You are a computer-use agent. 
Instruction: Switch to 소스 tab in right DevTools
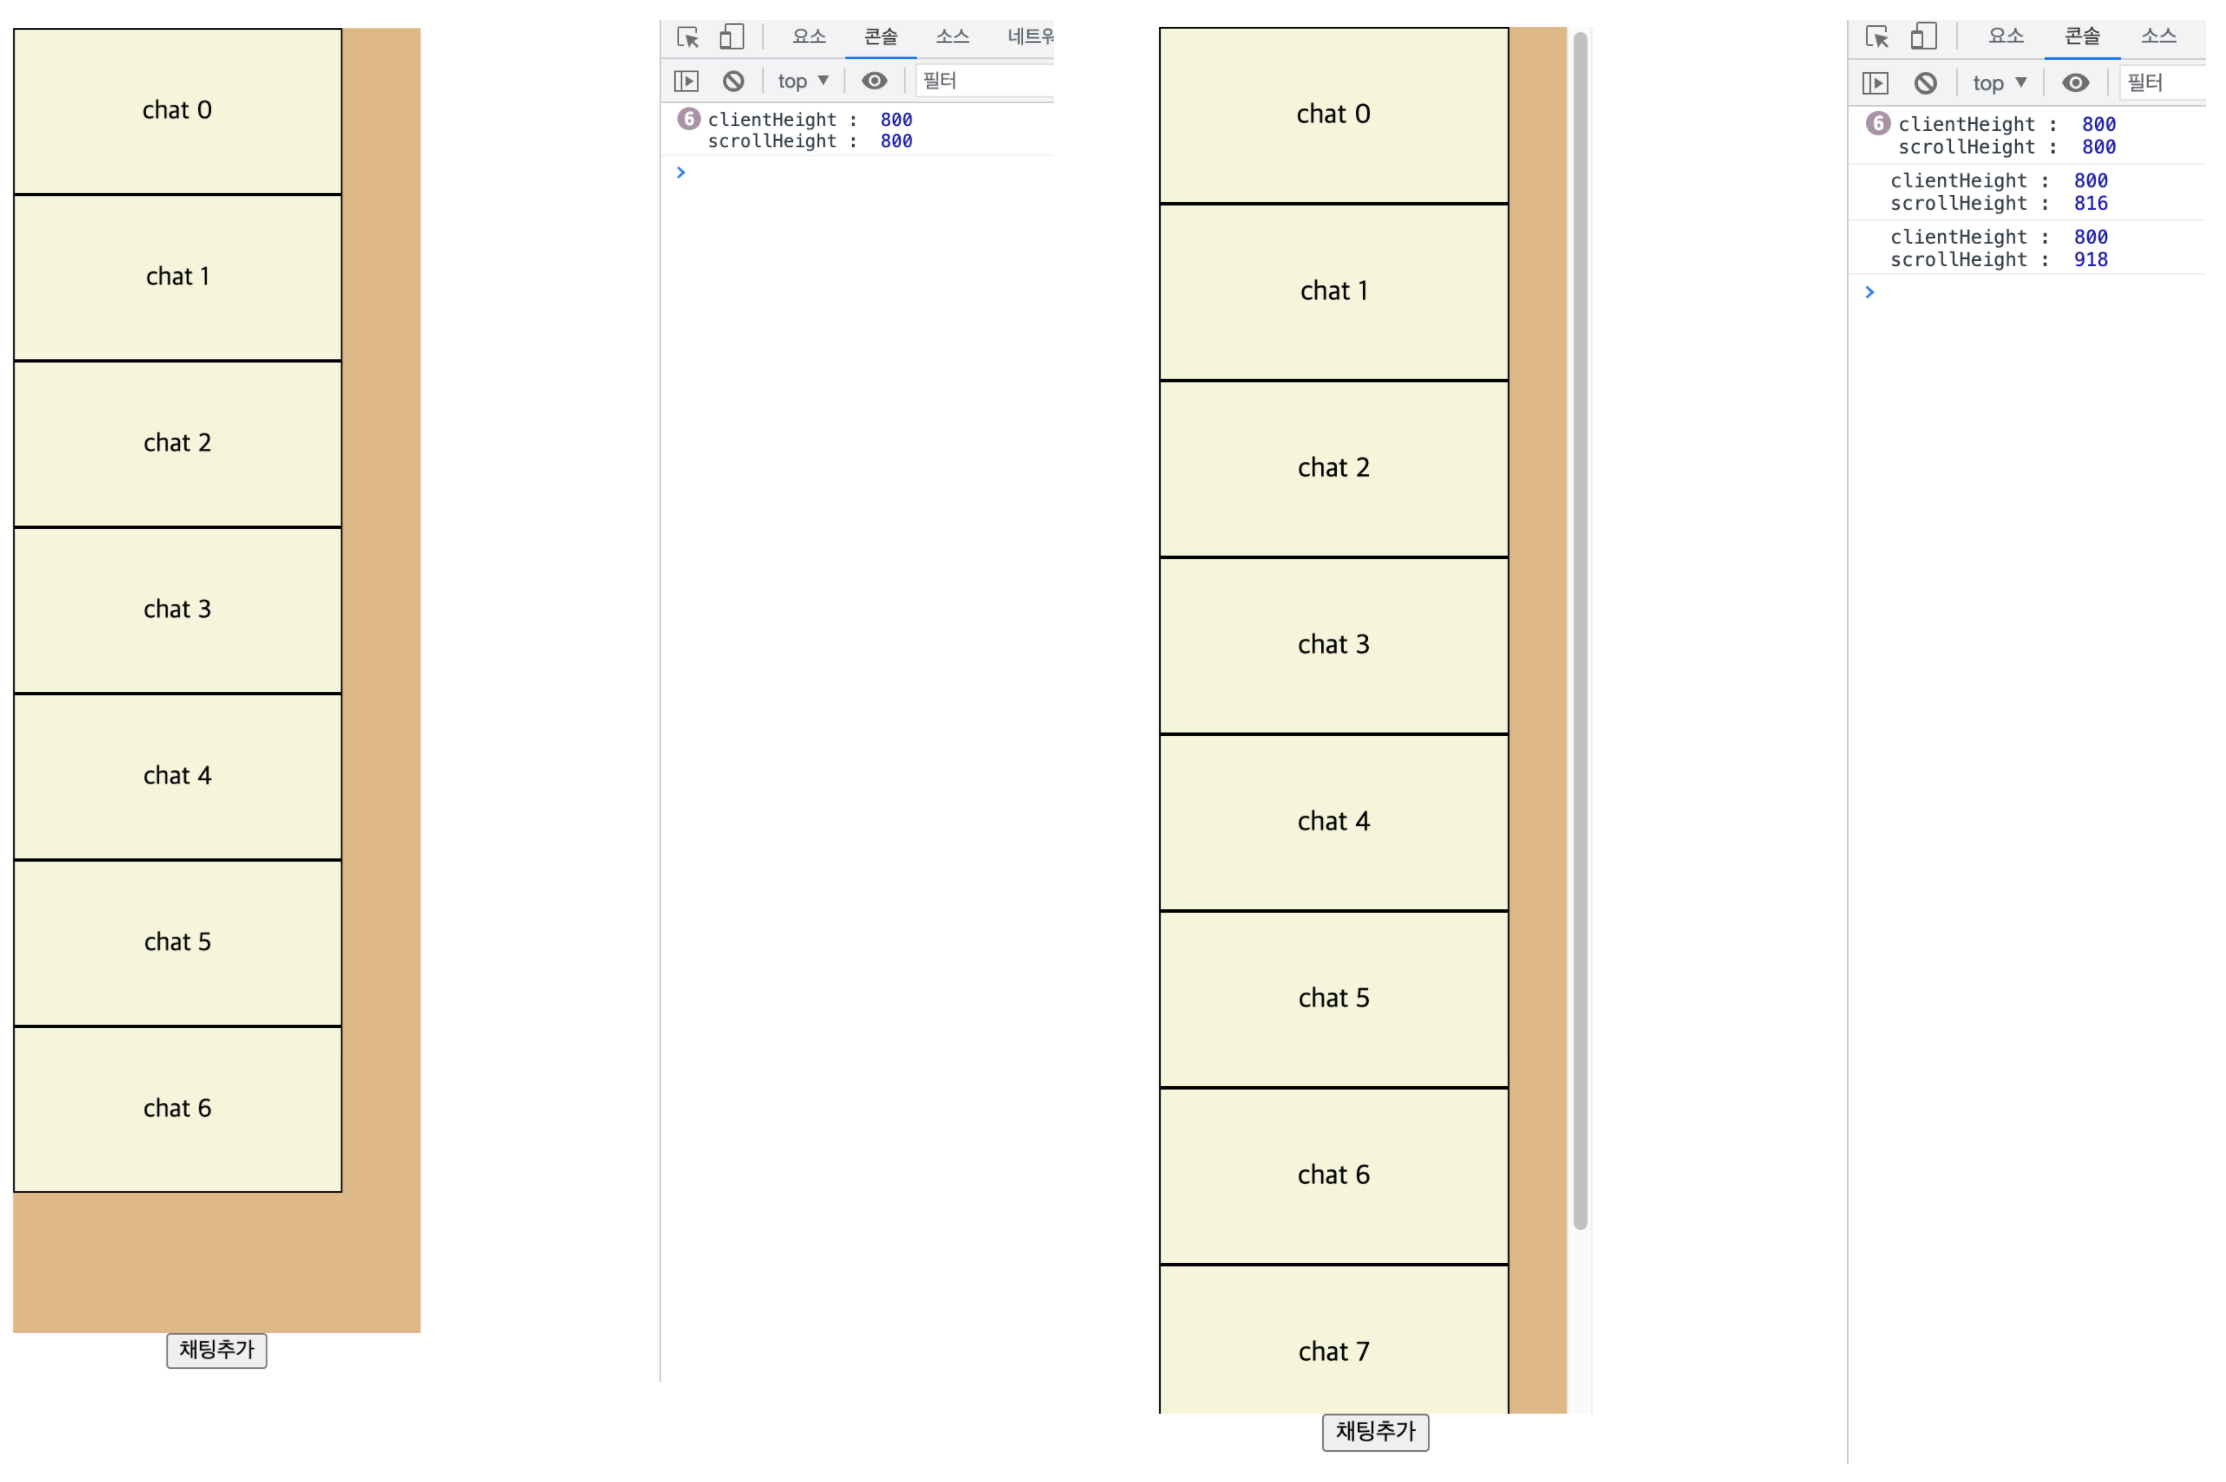click(x=2158, y=37)
